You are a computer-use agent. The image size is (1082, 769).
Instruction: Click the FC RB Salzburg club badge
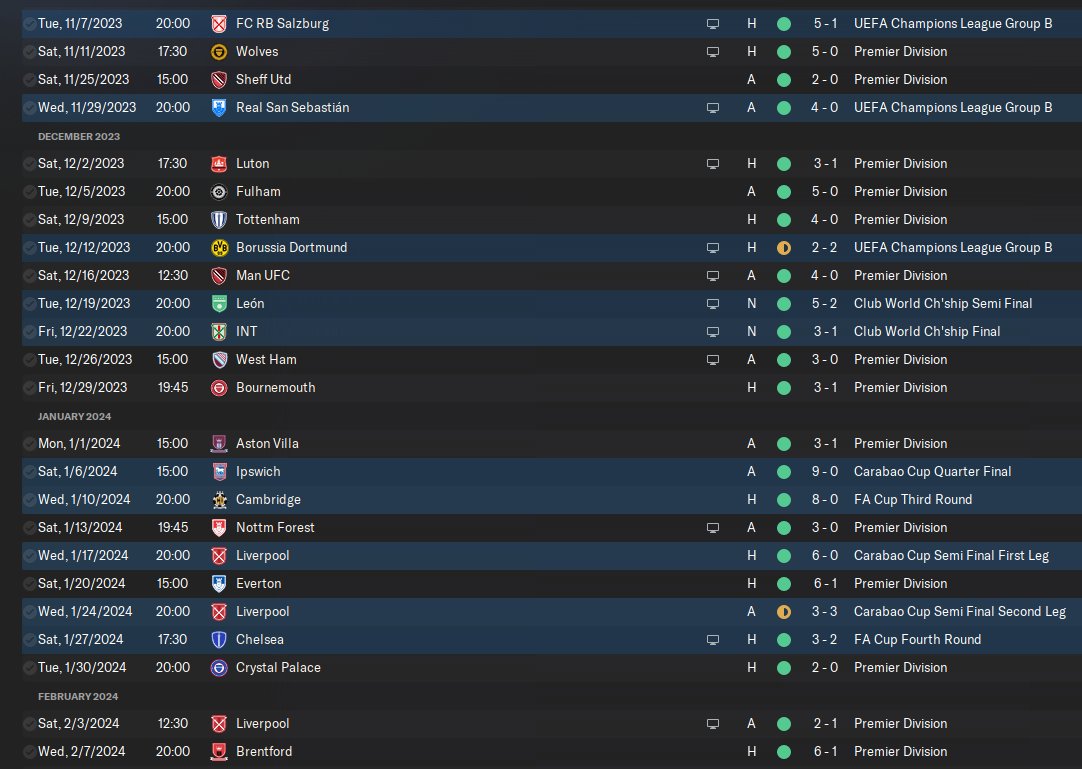(x=219, y=24)
